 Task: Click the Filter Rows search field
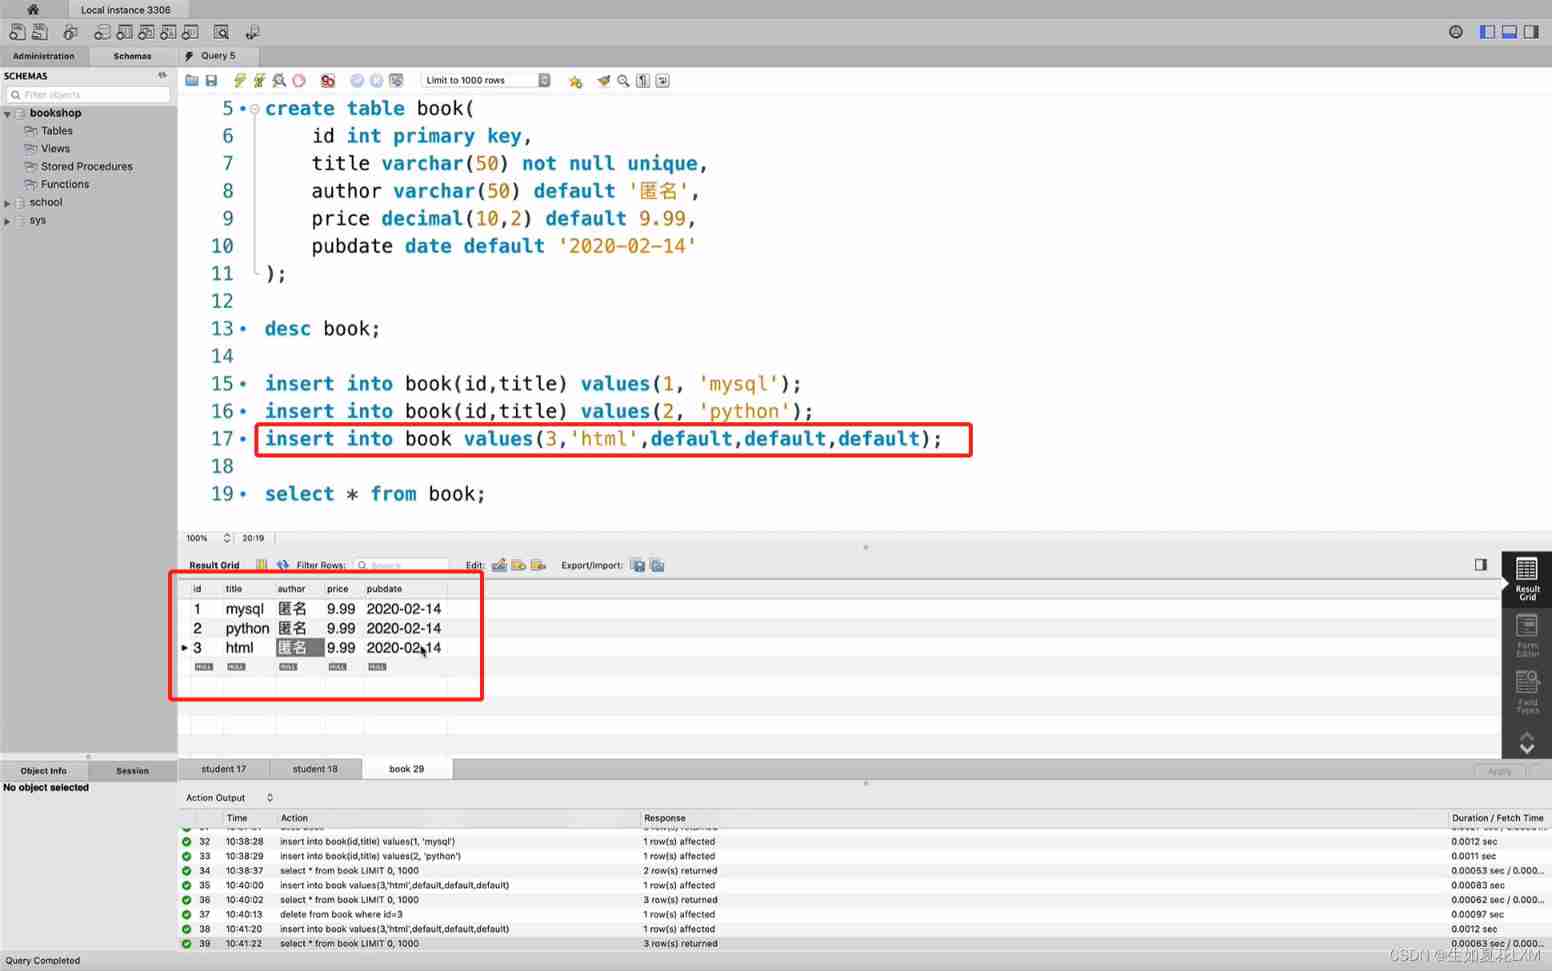402,565
